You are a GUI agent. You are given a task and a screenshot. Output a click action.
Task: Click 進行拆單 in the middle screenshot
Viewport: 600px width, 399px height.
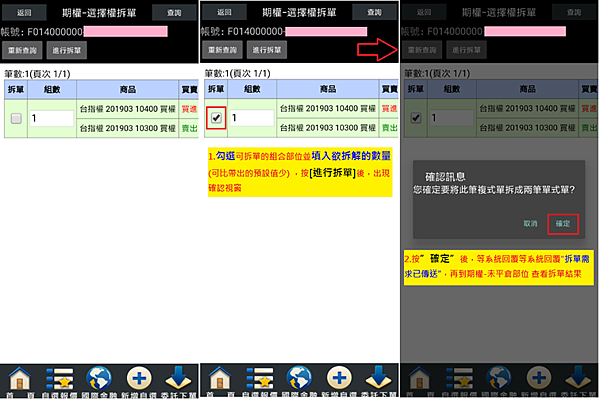coord(267,50)
